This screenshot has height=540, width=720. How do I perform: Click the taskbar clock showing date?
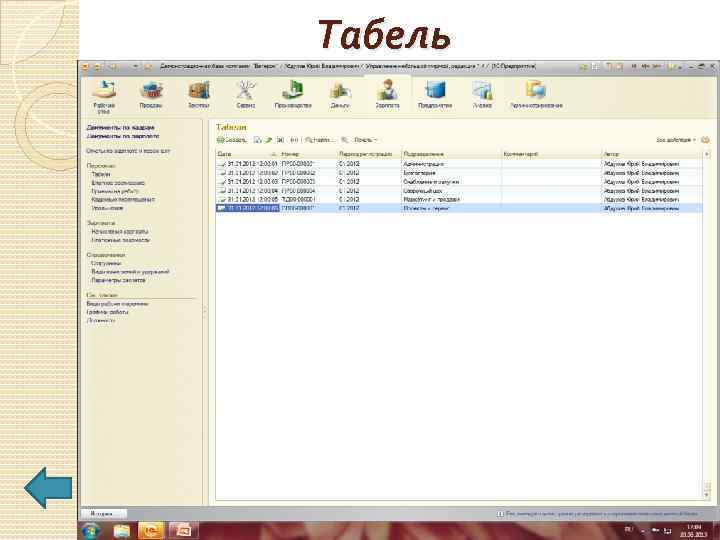pos(693,531)
